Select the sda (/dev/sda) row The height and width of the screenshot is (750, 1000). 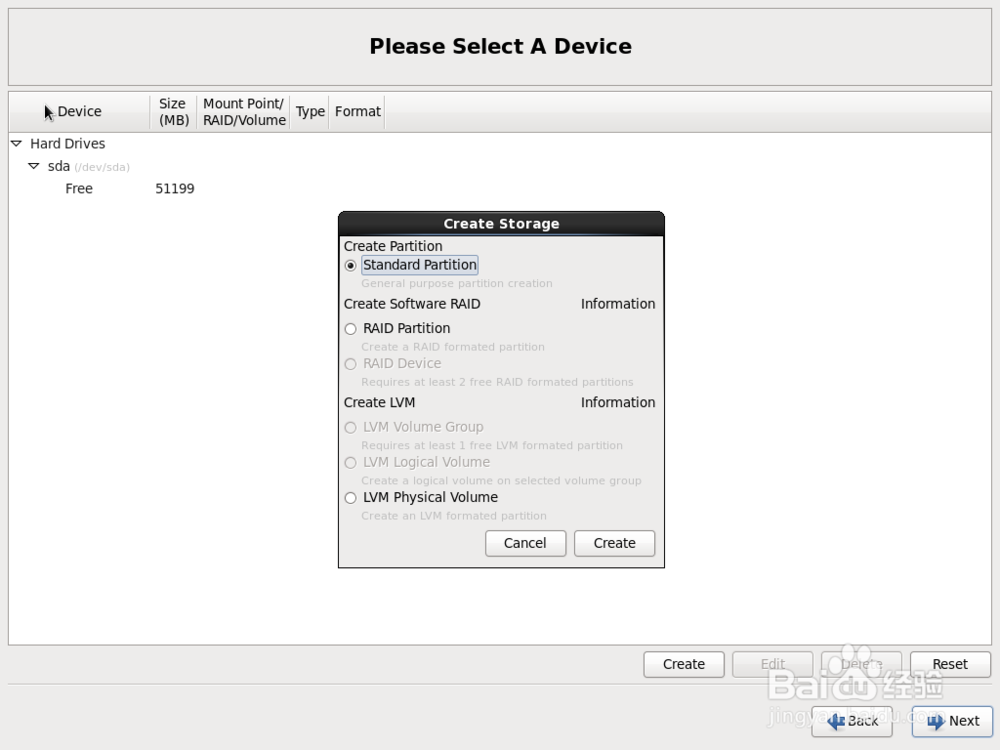click(500, 166)
